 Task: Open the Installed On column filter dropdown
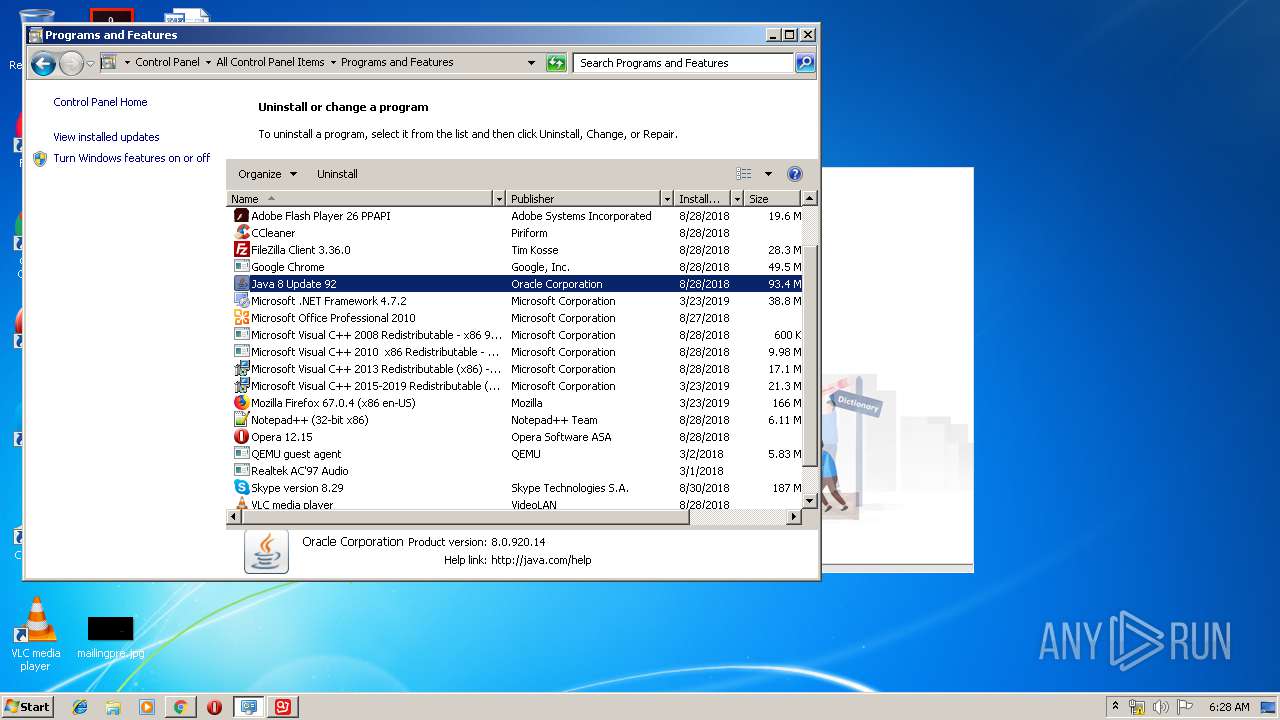pyautogui.click(x=737, y=199)
